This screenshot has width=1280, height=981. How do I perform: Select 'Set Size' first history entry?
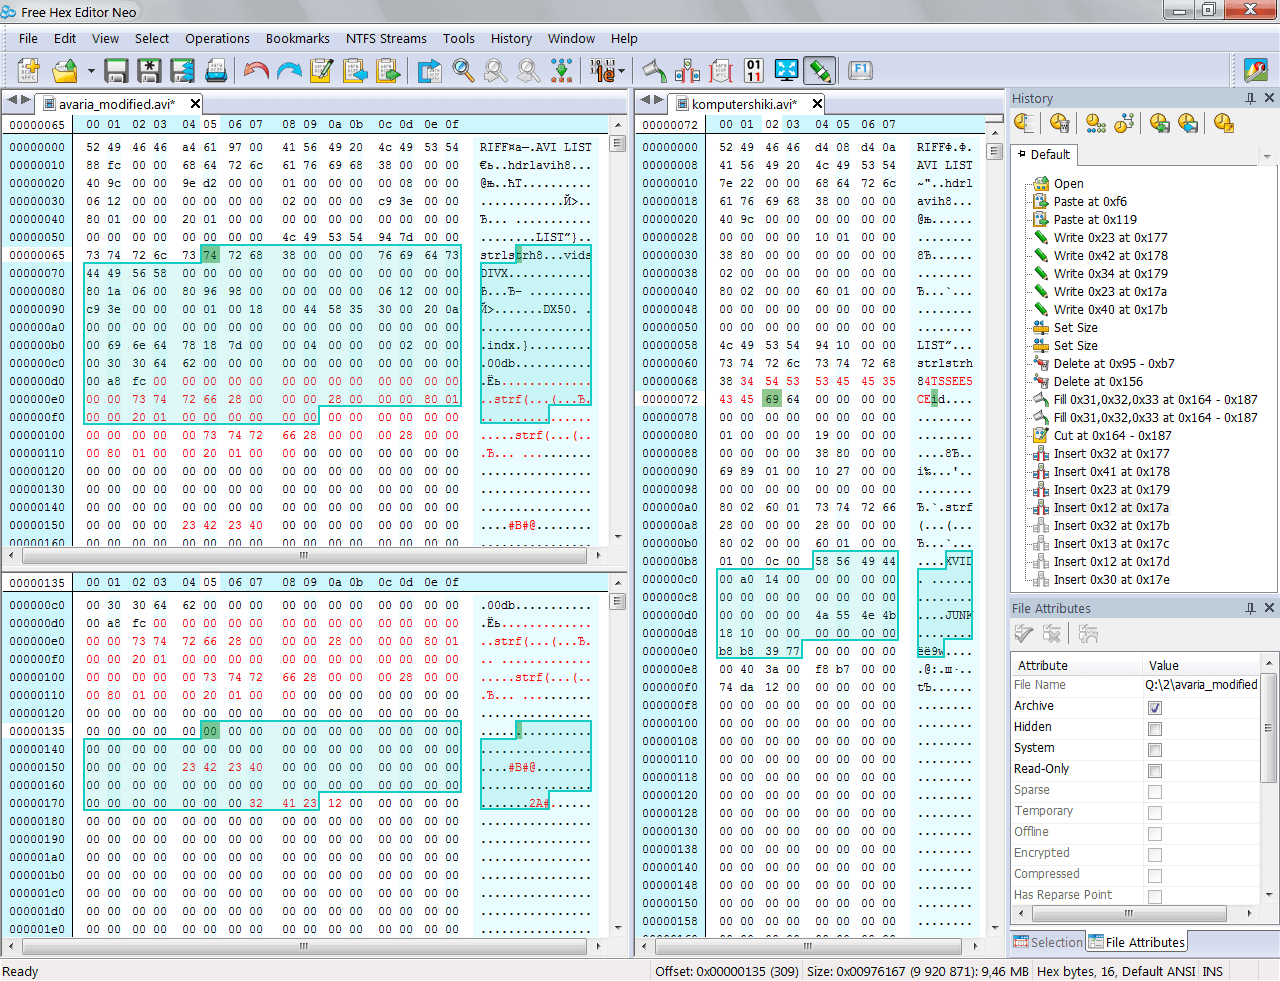tap(1075, 328)
